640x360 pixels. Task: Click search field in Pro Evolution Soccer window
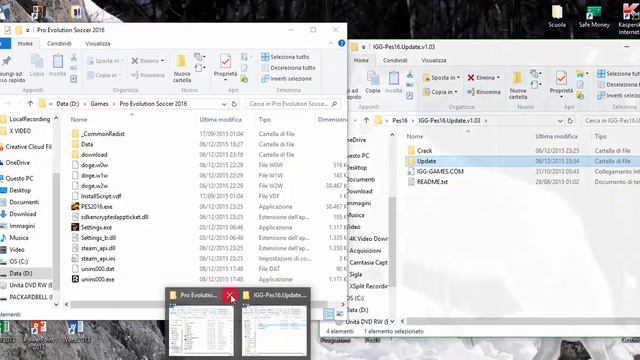pos(293,104)
